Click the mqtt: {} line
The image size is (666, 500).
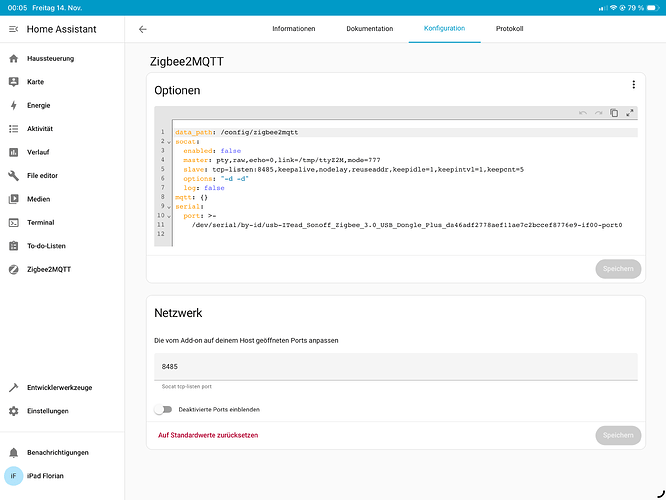coord(191,198)
